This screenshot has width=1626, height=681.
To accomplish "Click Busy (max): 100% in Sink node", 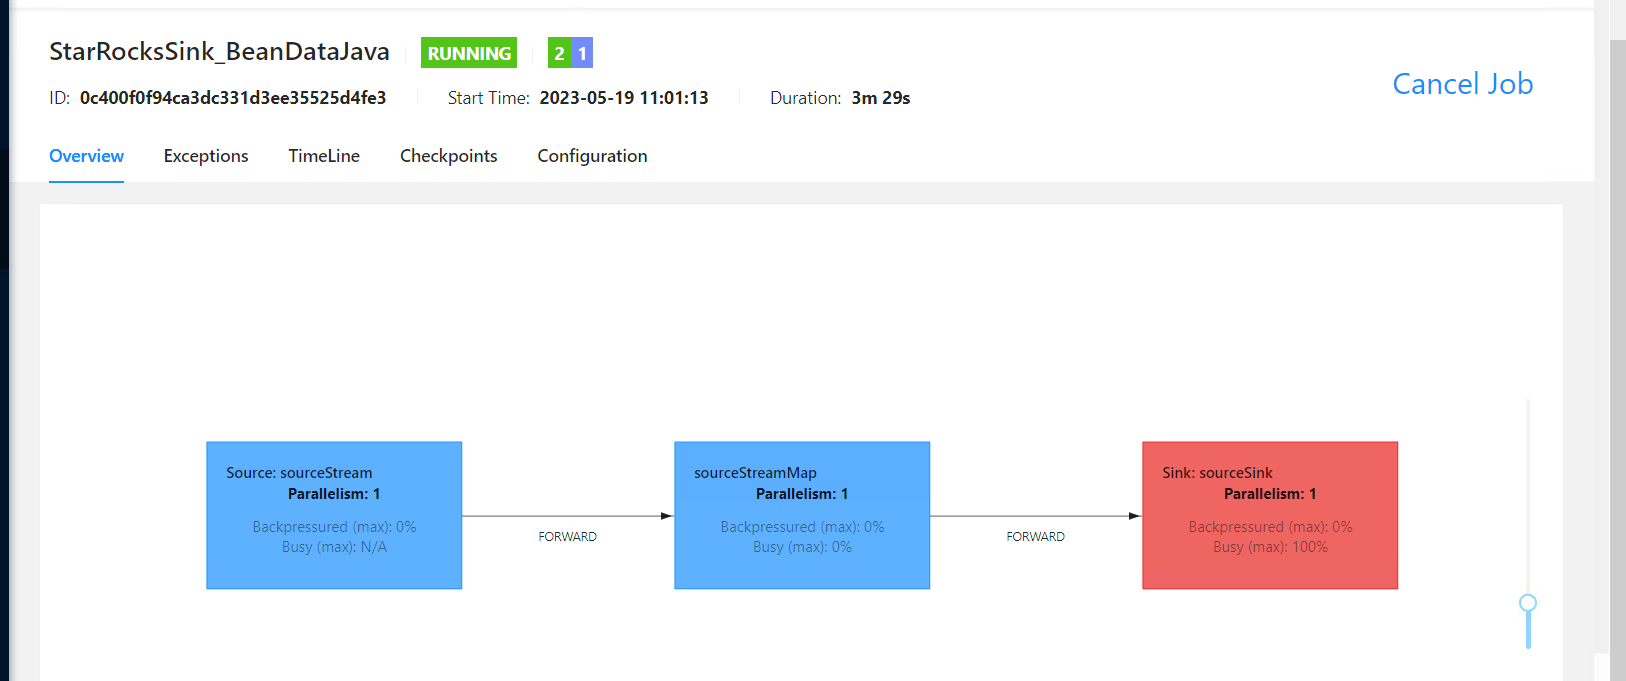I will coord(1270,547).
